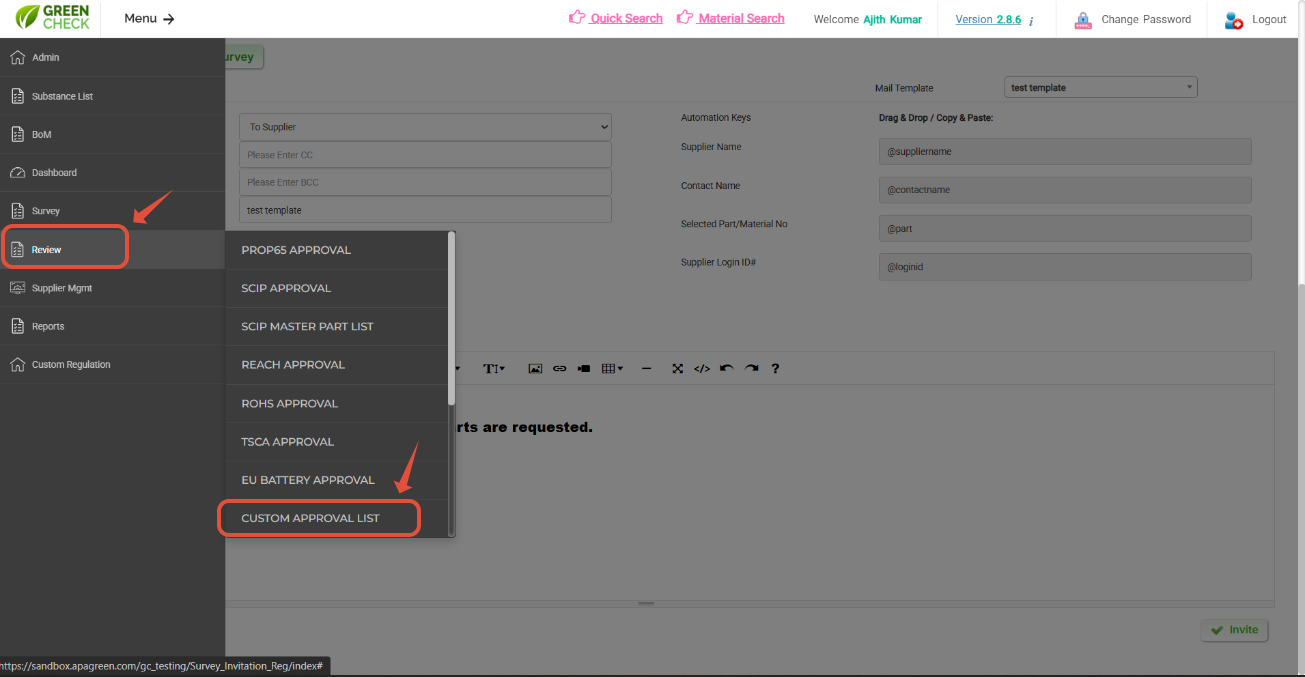This screenshot has width=1305, height=677.
Task: Click the Please Enter CC field
Action: 425,155
